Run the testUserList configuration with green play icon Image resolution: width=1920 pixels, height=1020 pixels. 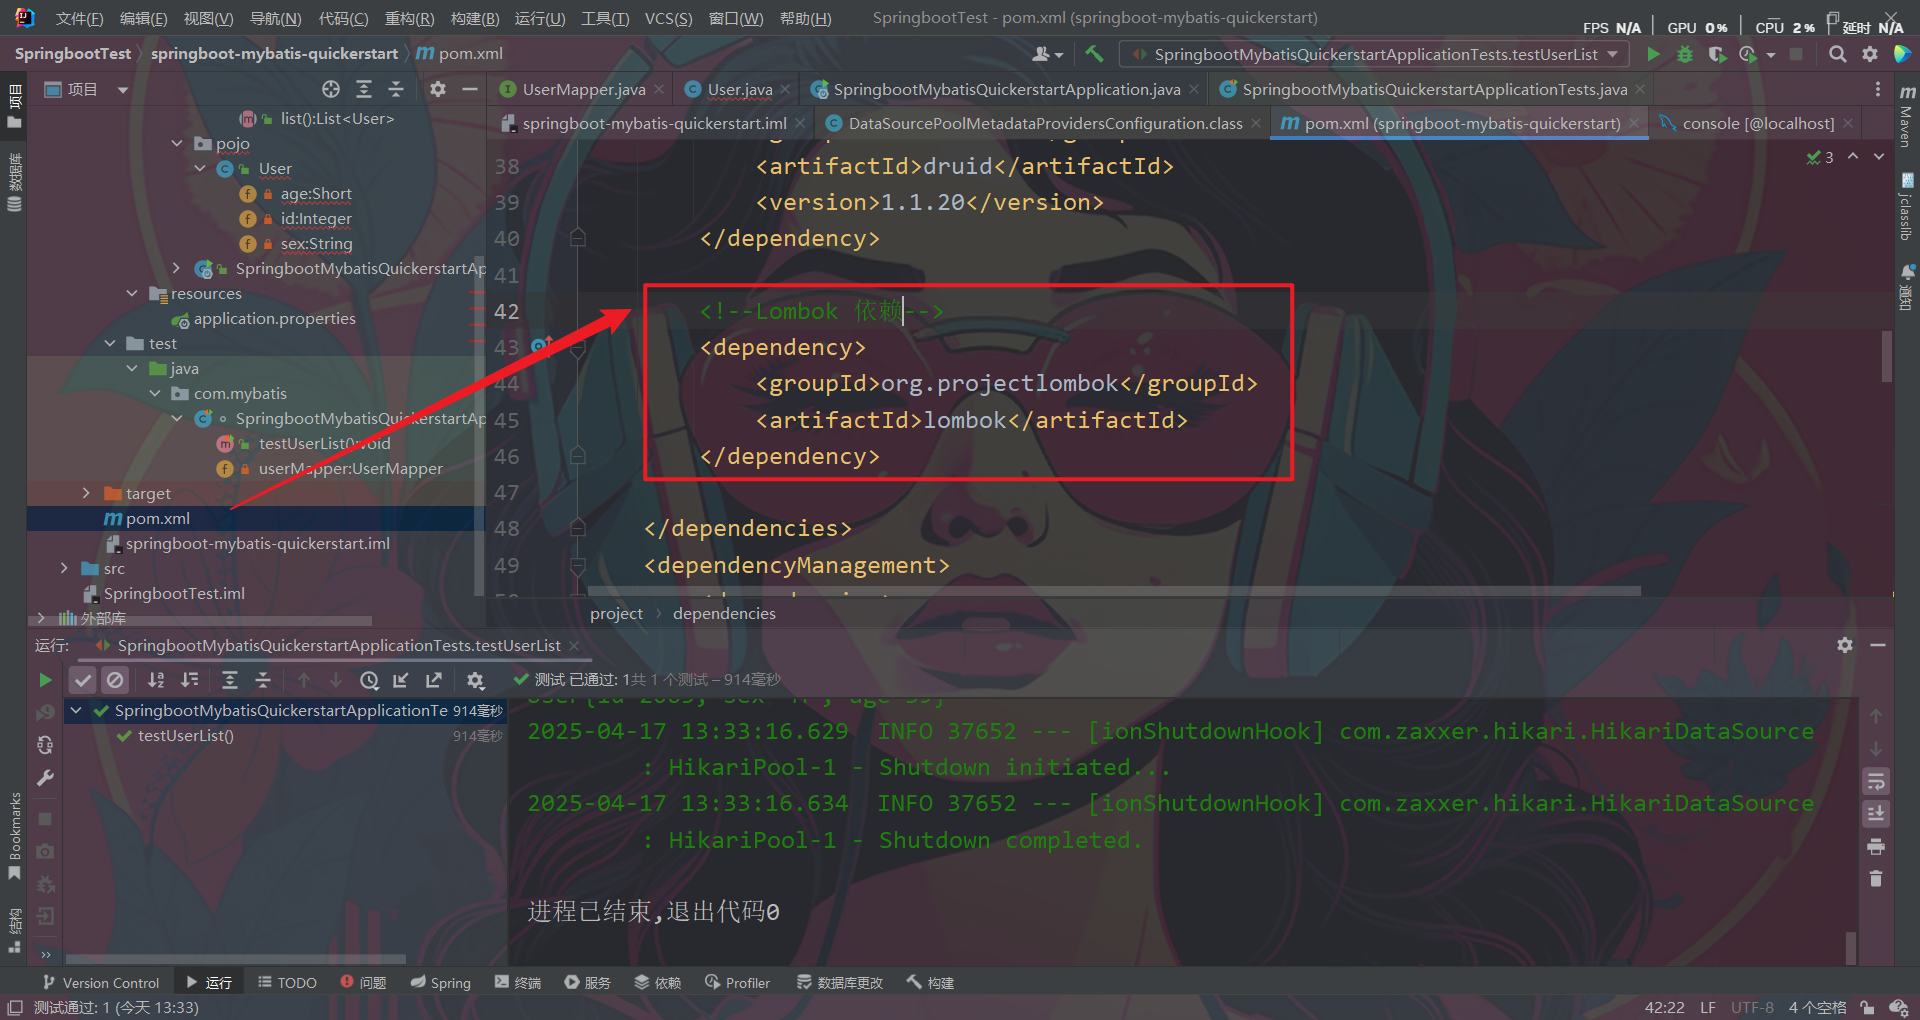pos(1653,54)
